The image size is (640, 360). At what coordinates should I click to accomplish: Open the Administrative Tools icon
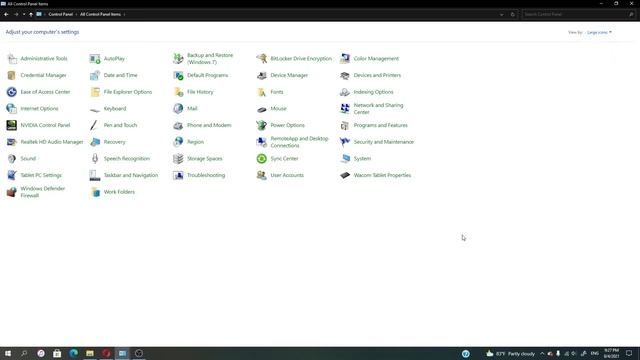(12, 59)
